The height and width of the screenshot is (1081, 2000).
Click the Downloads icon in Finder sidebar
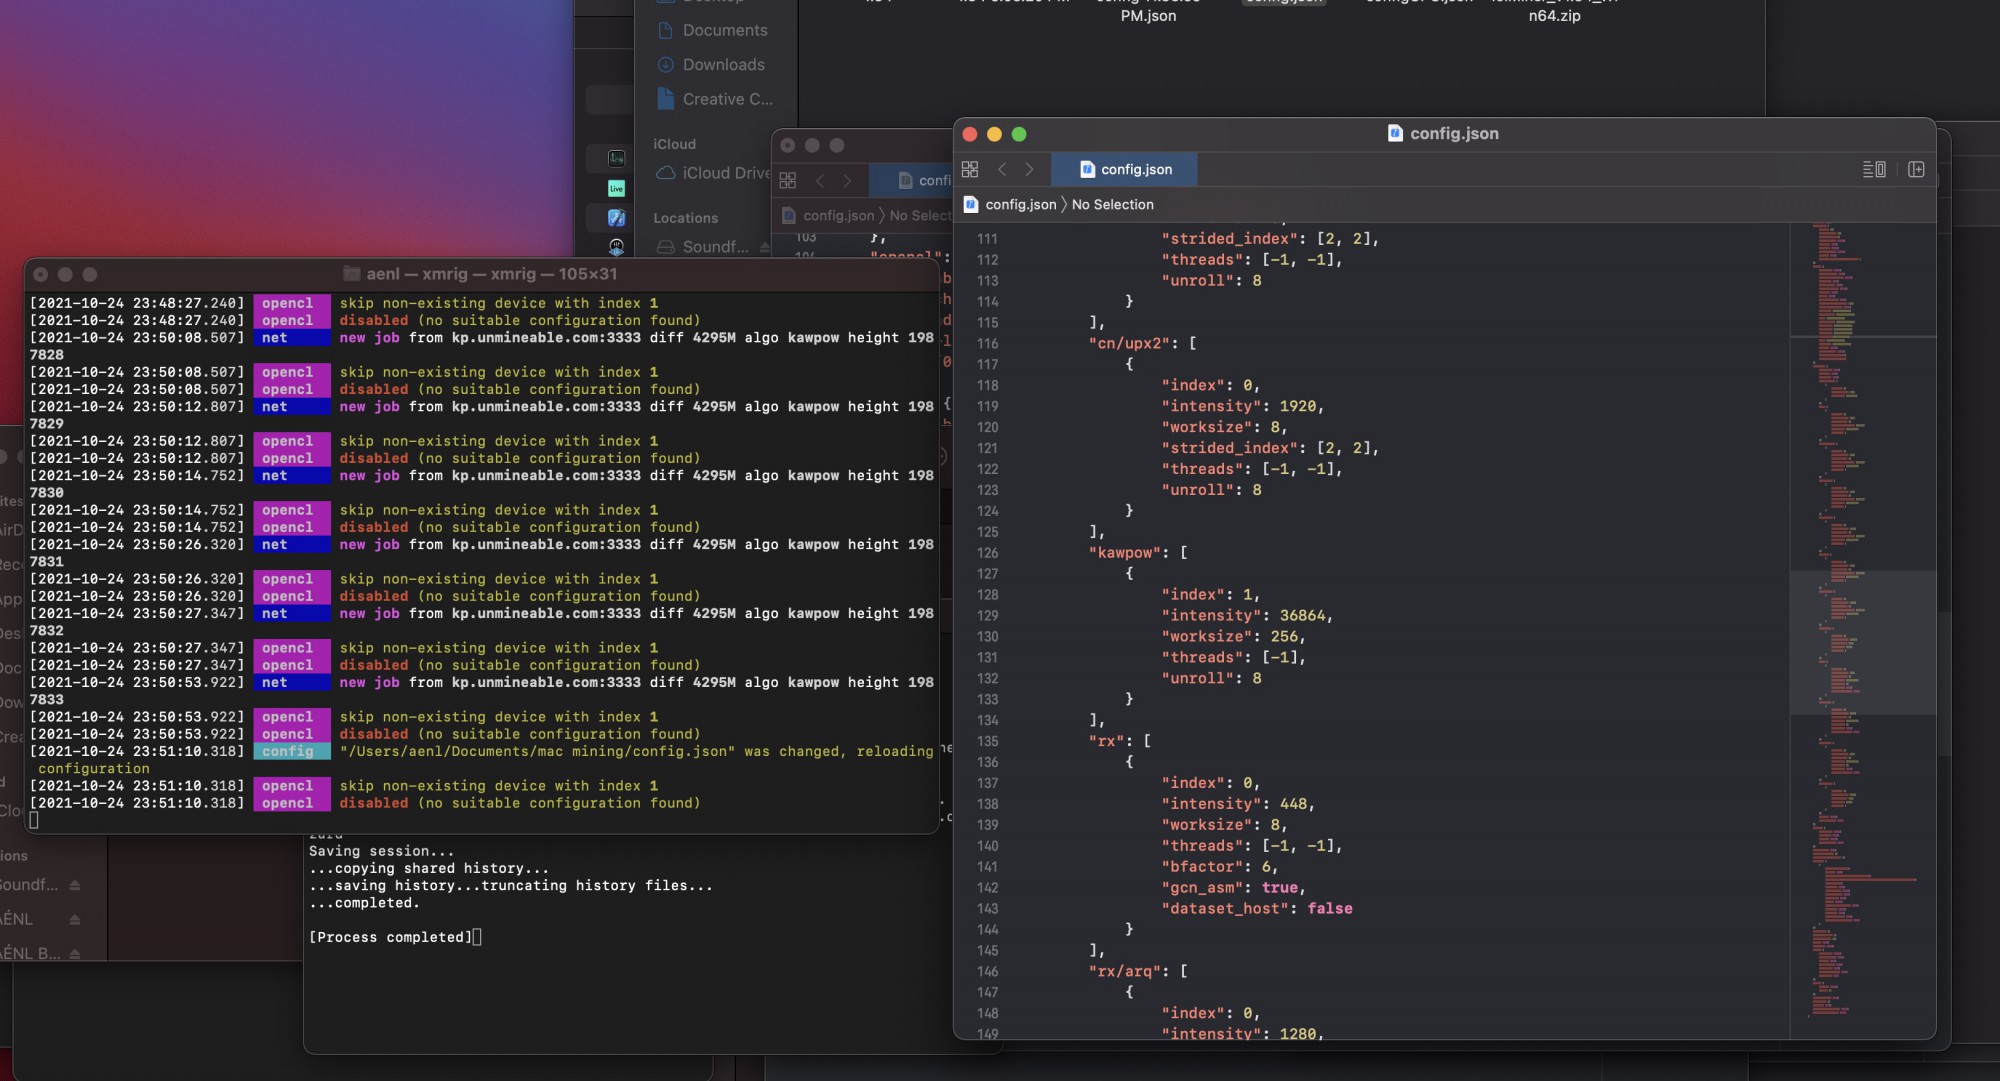[x=665, y=64]
